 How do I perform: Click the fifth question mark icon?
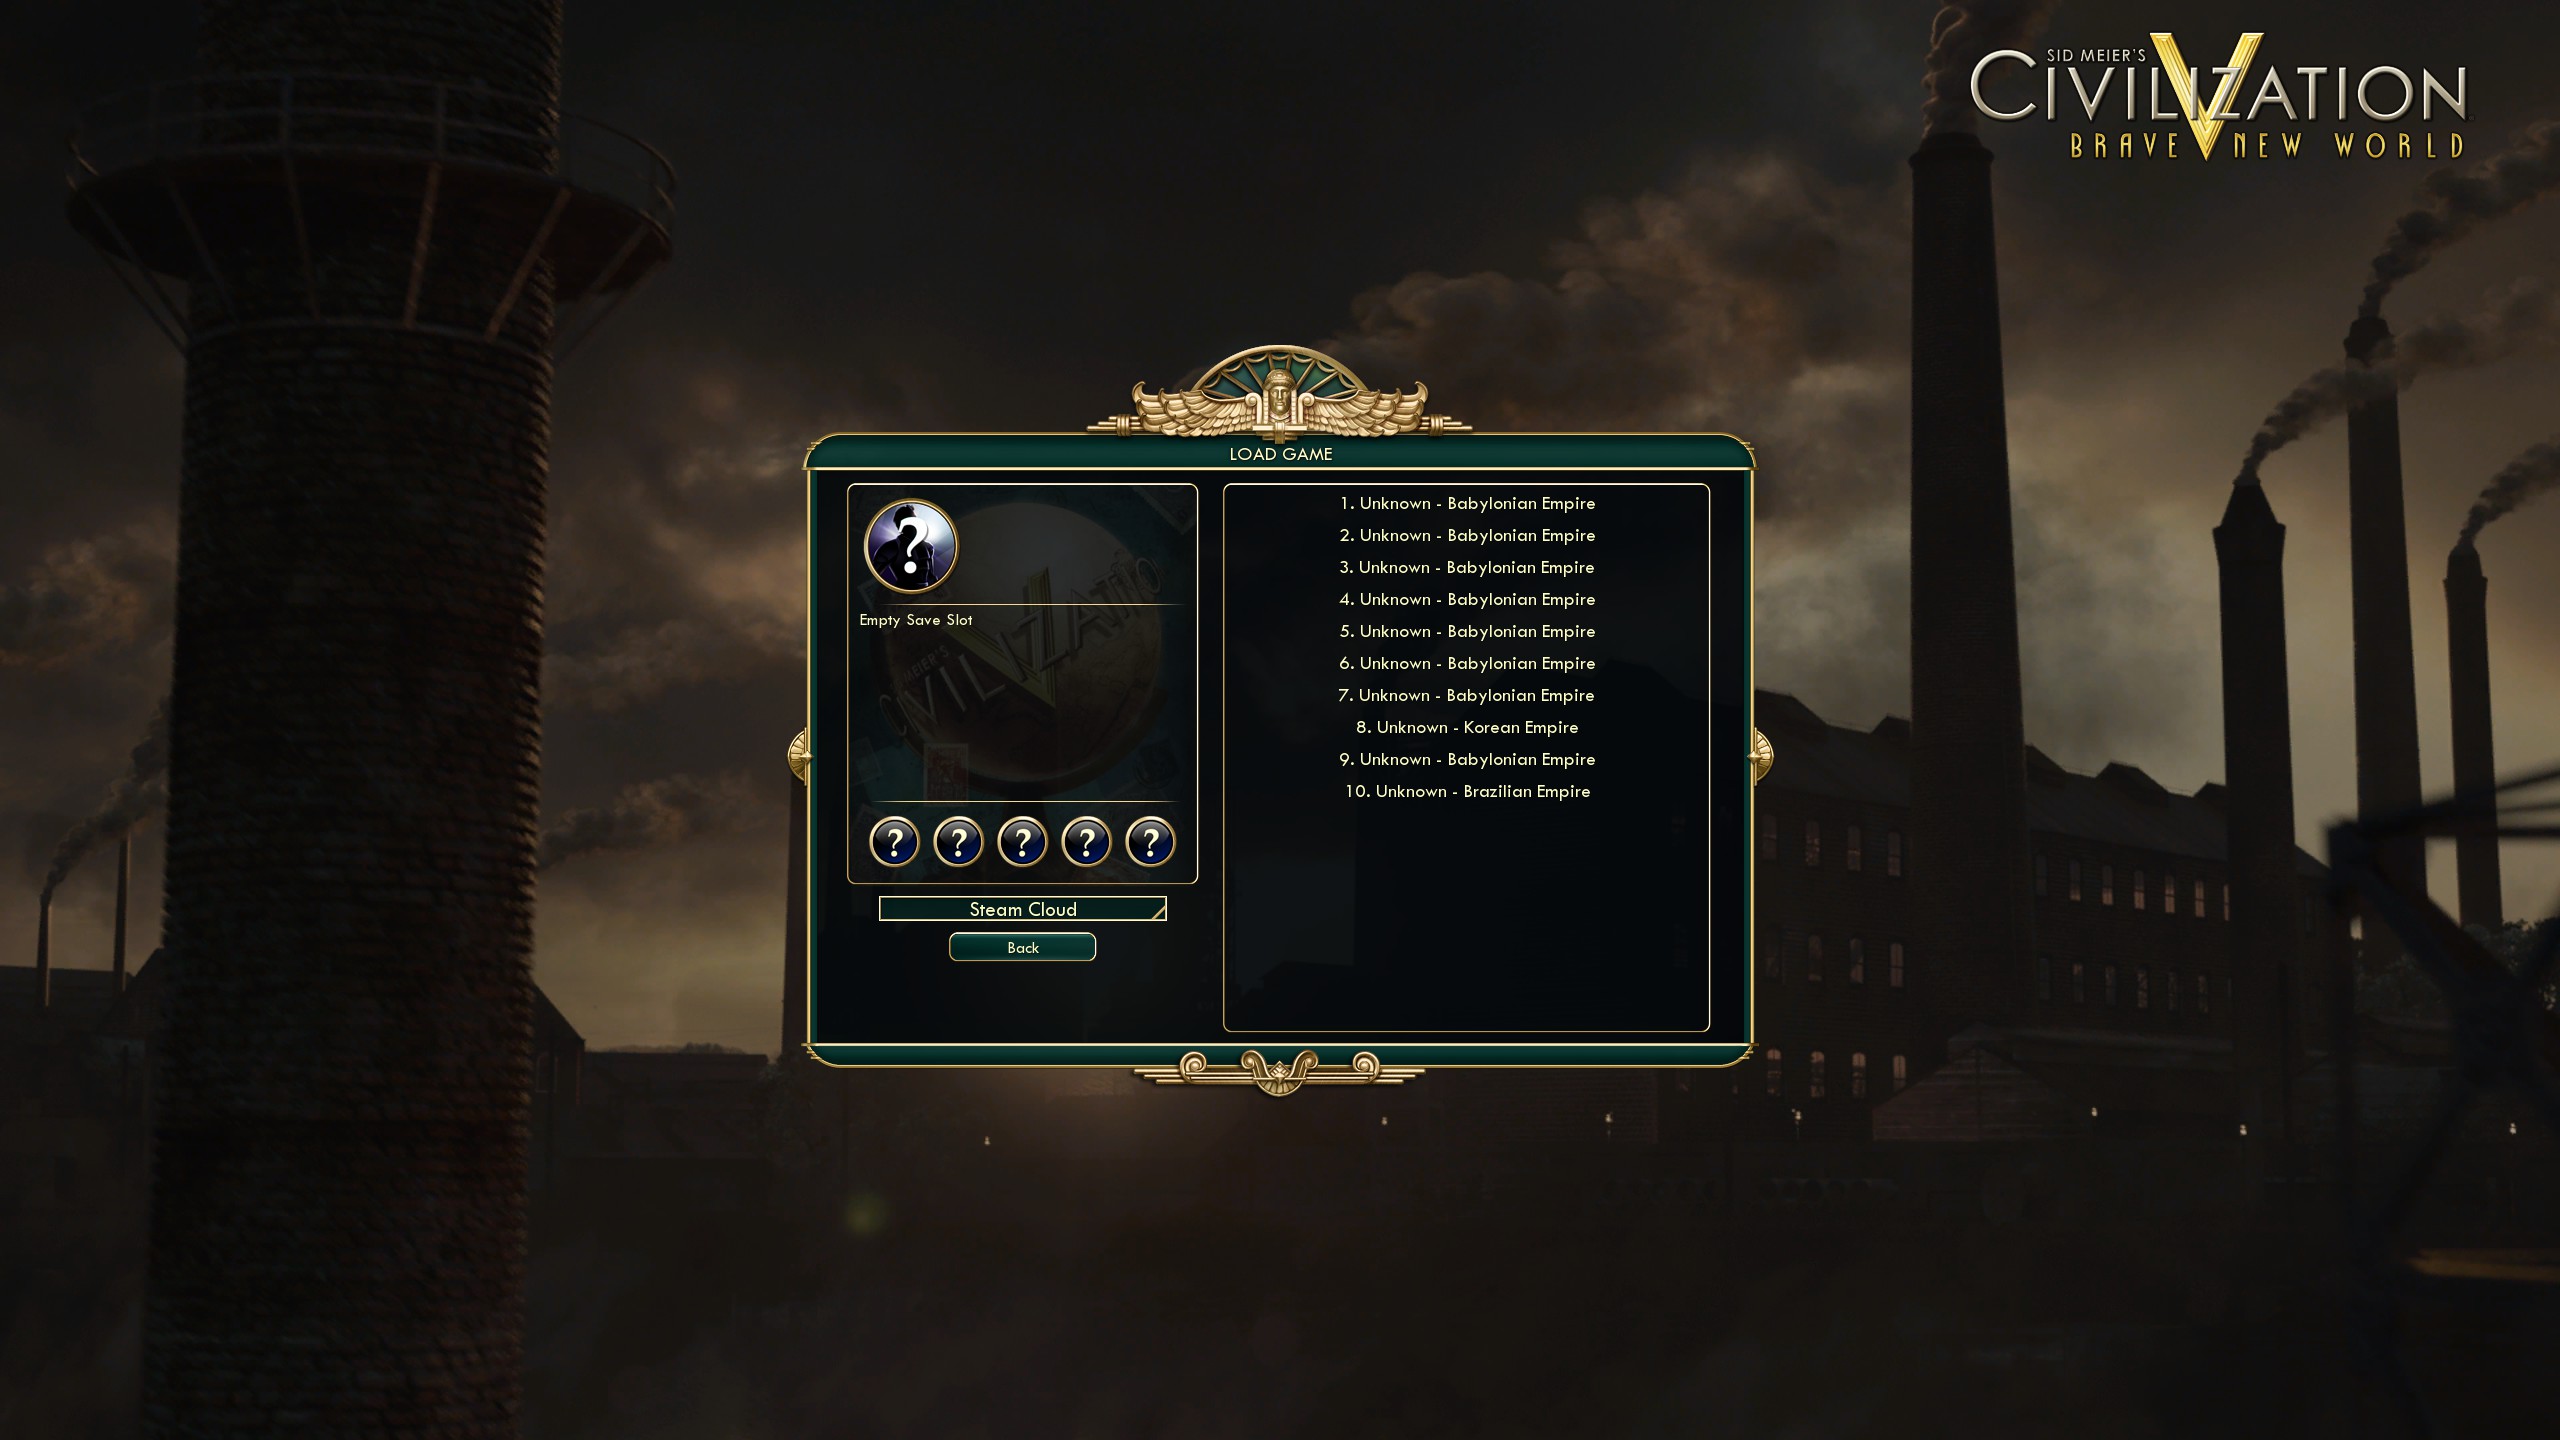(x=1150, y=842)
